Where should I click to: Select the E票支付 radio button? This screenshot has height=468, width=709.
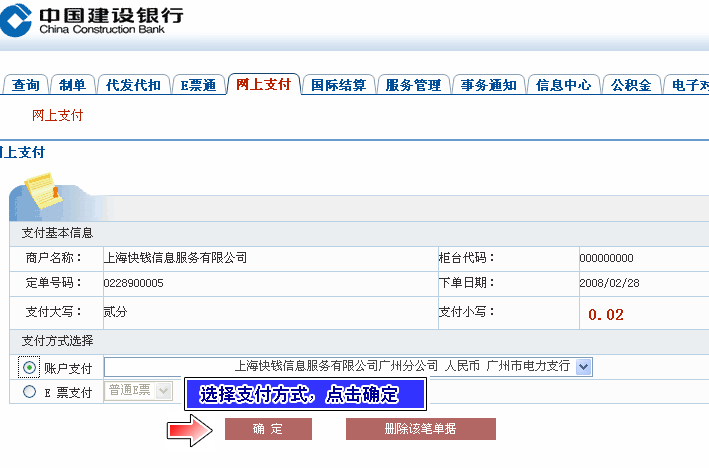tap(30, 392)
